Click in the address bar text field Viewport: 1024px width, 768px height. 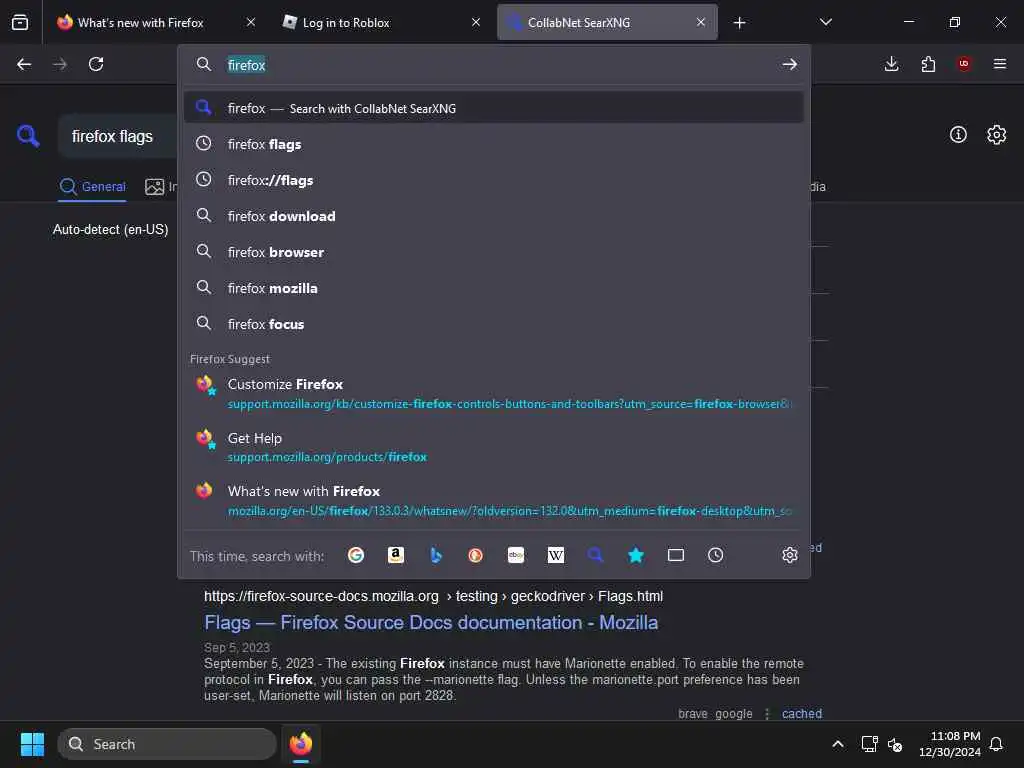click(x=496, y=64)
